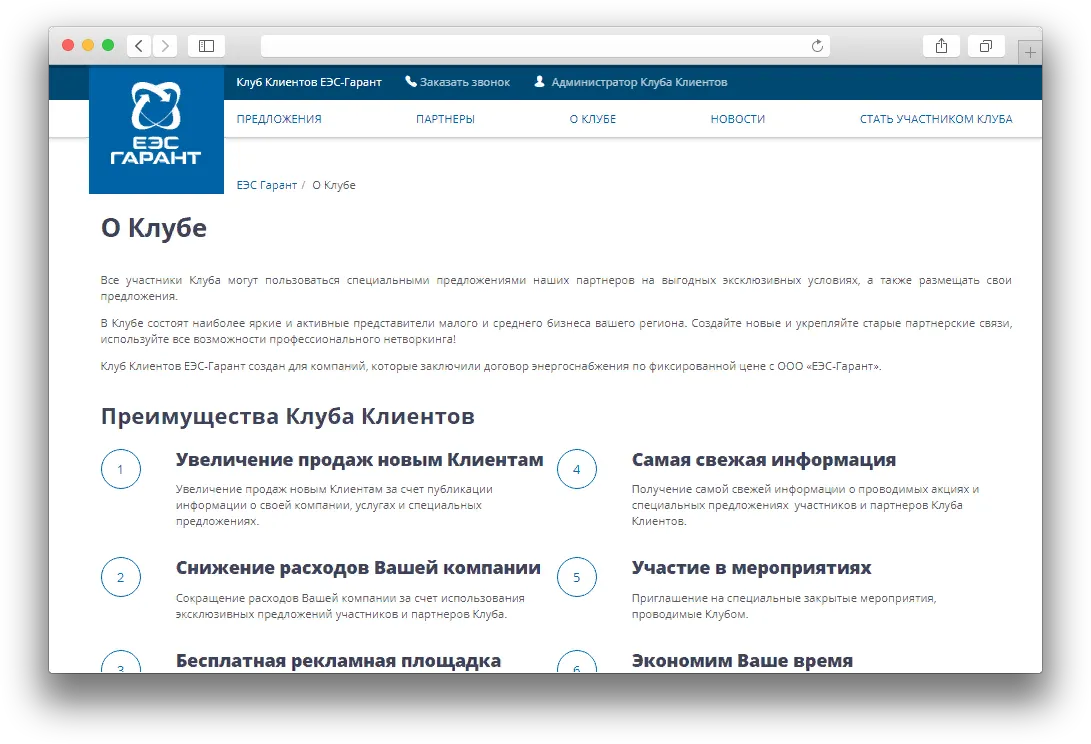The image size is (1091, 744).
Task: Click the Снижение расходов Вашей компании heading
Action: (x=358, y=568)
